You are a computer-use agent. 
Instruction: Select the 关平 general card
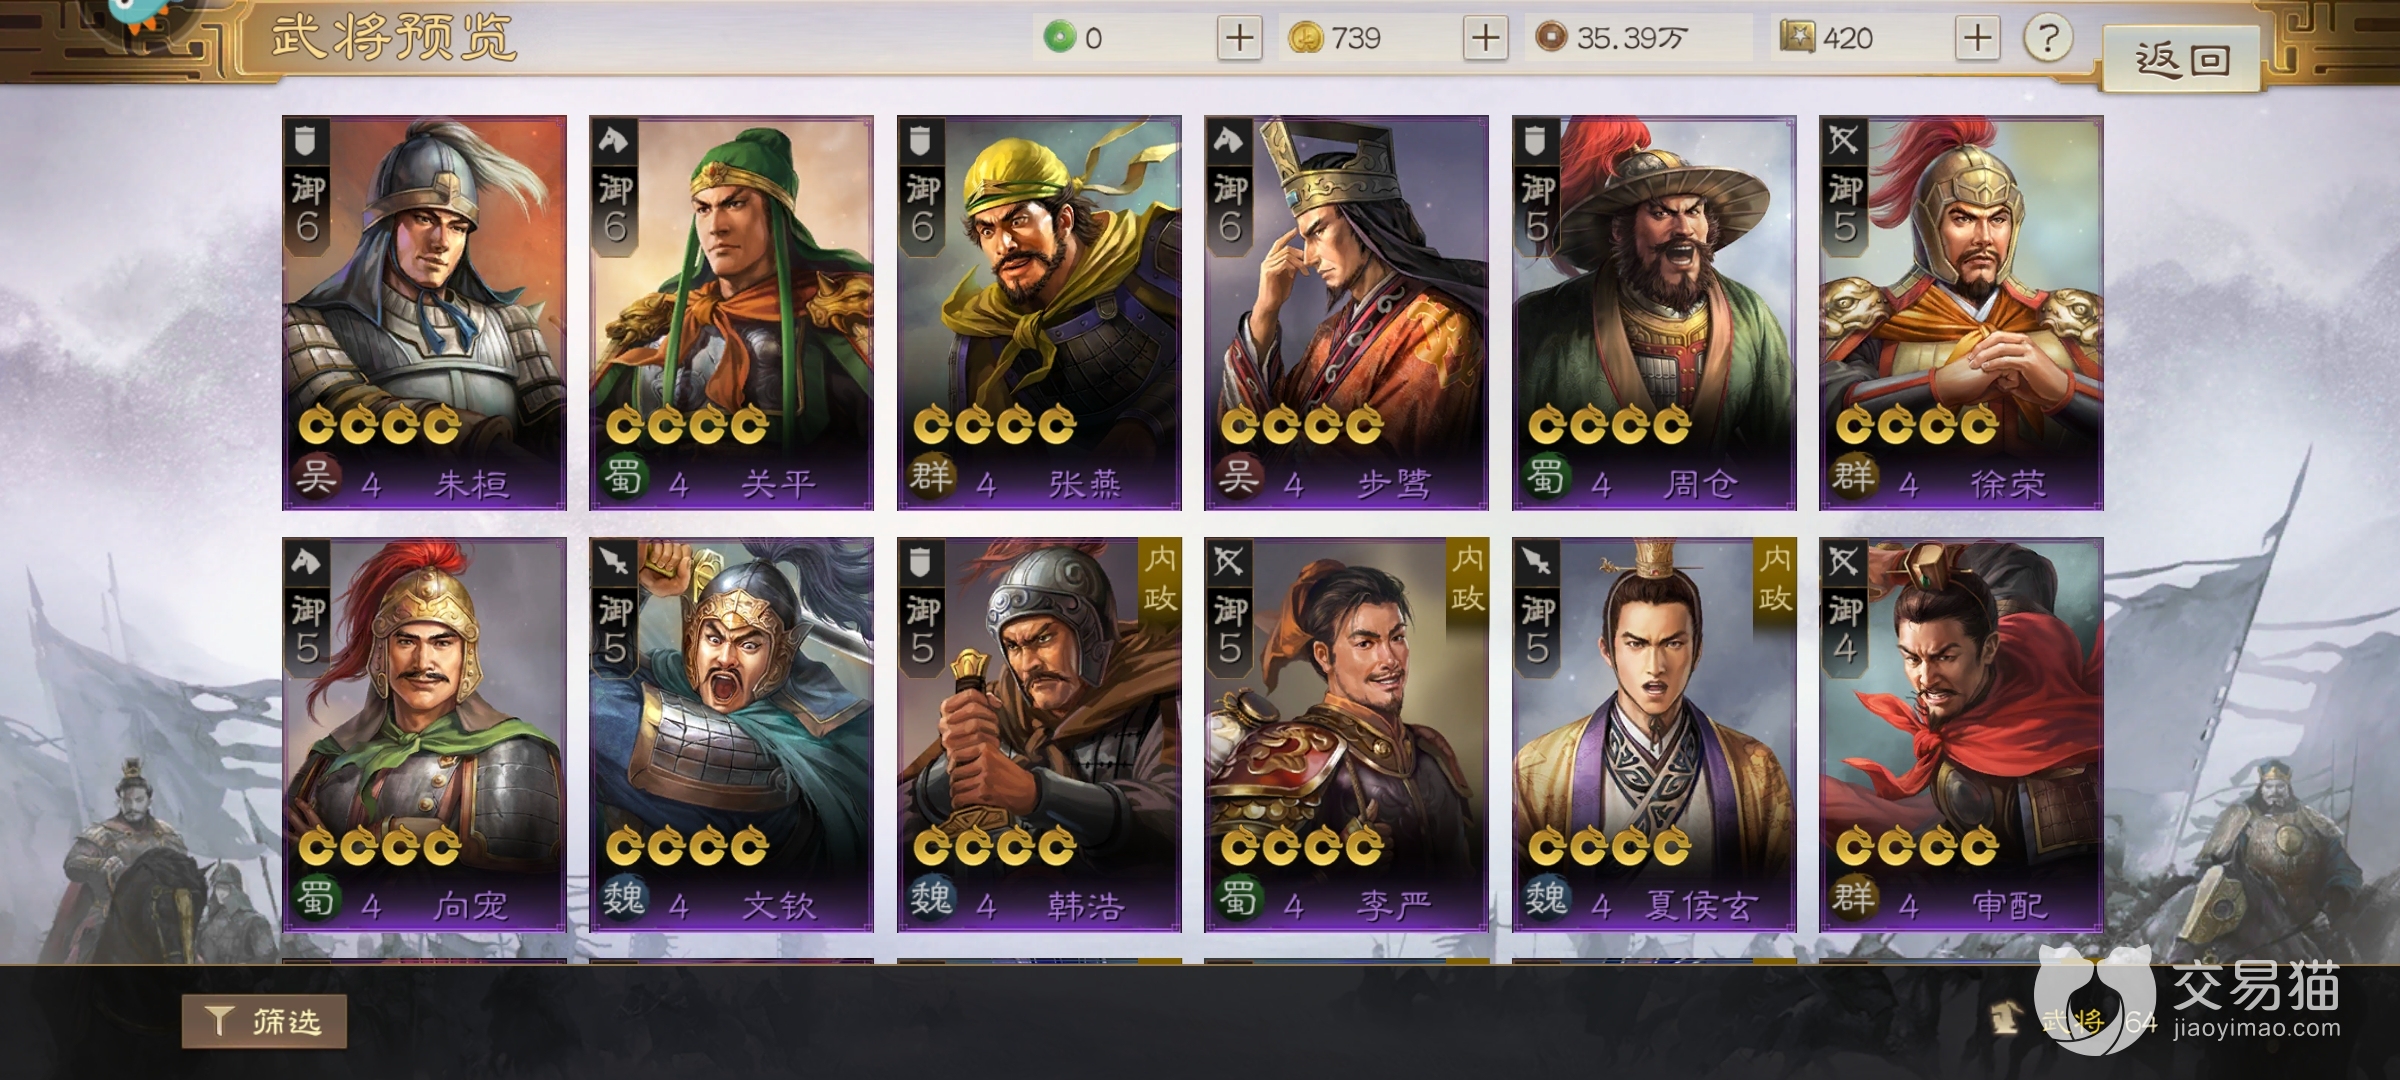click(x=731, y=313)
